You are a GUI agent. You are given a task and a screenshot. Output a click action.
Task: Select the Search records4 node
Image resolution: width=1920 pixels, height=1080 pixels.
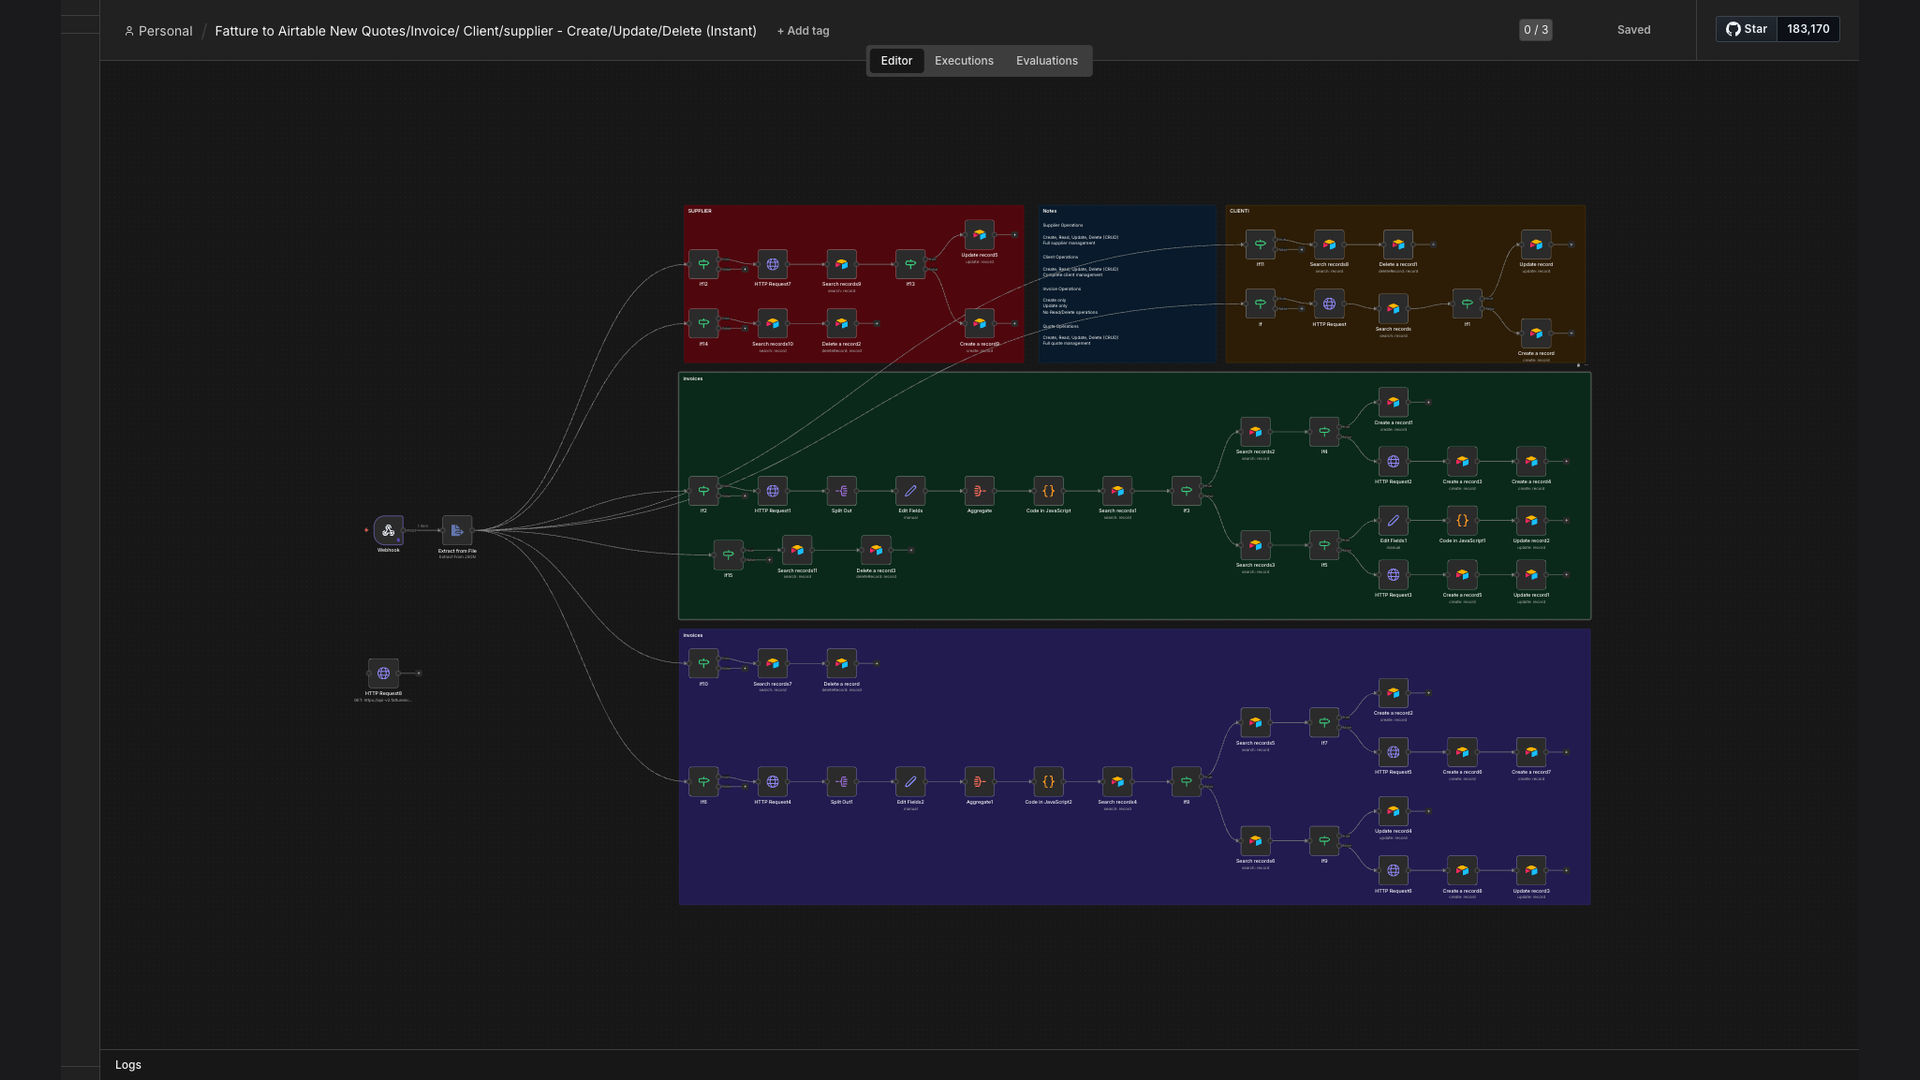1117,782
